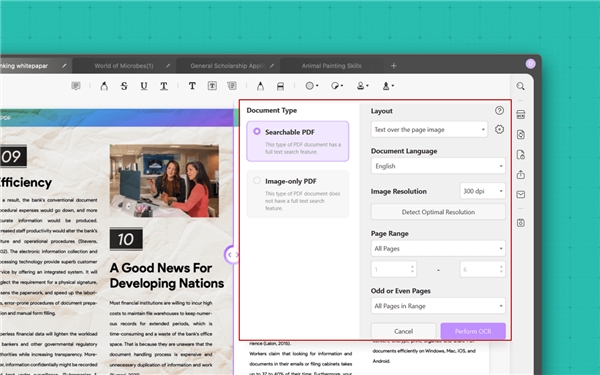
Task: Open the Page Range All Pages dropdown
Action: click(x=438, y=248)
